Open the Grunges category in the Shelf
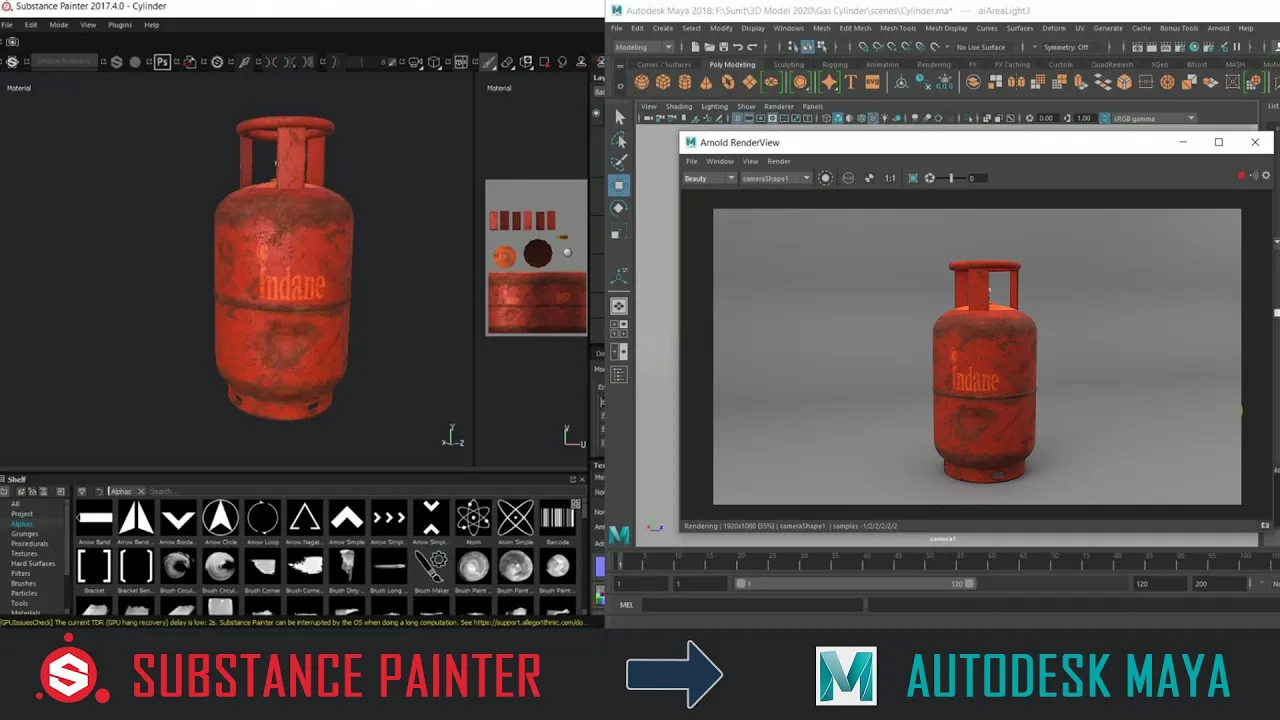Screen dimensions: 1280x720 [x=25, y=534]
